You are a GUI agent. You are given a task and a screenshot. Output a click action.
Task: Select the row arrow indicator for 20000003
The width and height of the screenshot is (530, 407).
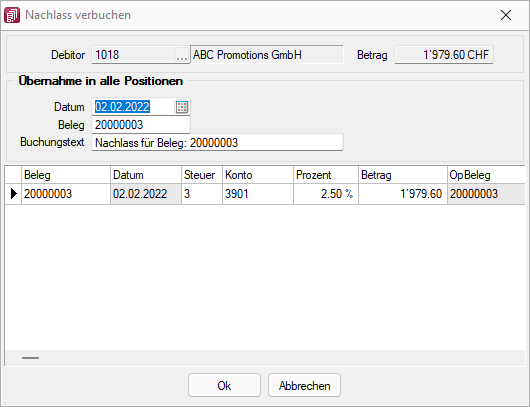[14, 194]
